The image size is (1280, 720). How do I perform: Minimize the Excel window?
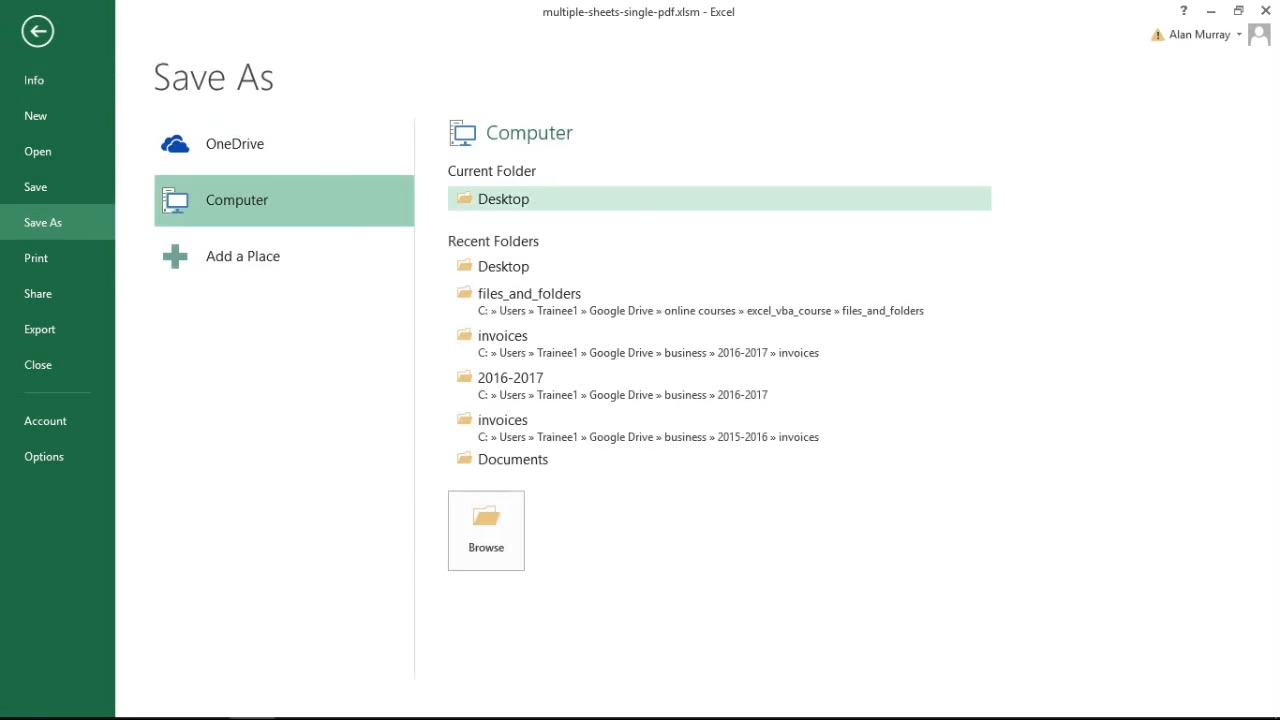click(x=1211, y=11)
